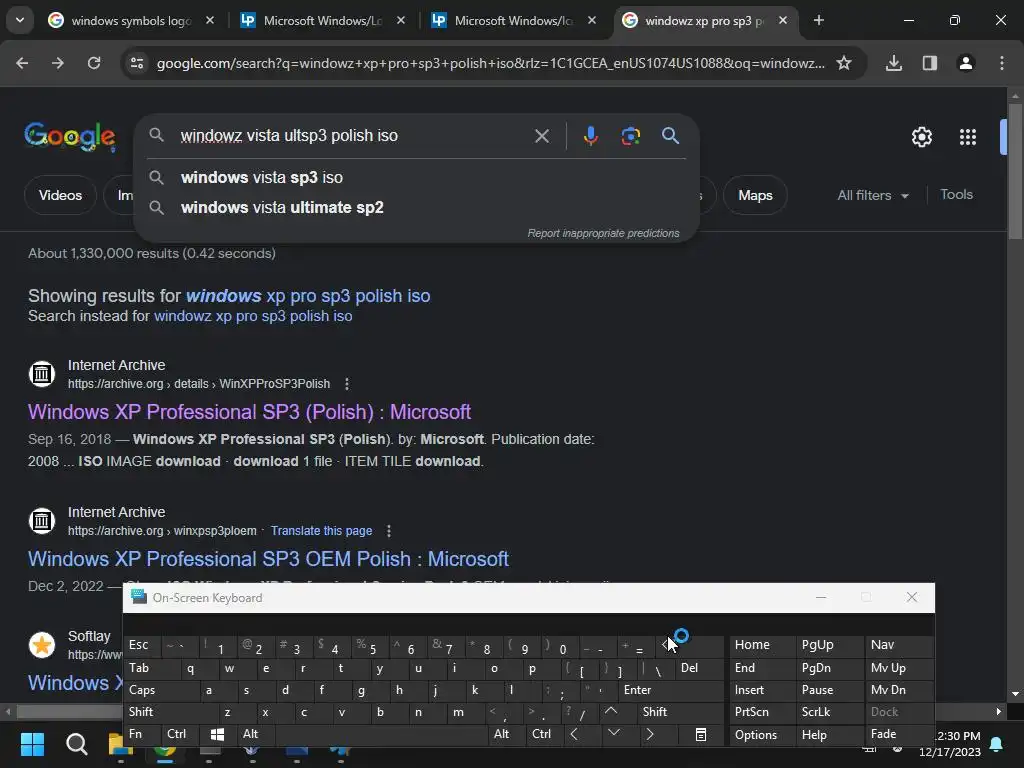Screen dimensions: 1024x768
Task: Toggle right Shift key on on-screen keyboard
Action: coord(682,712)
